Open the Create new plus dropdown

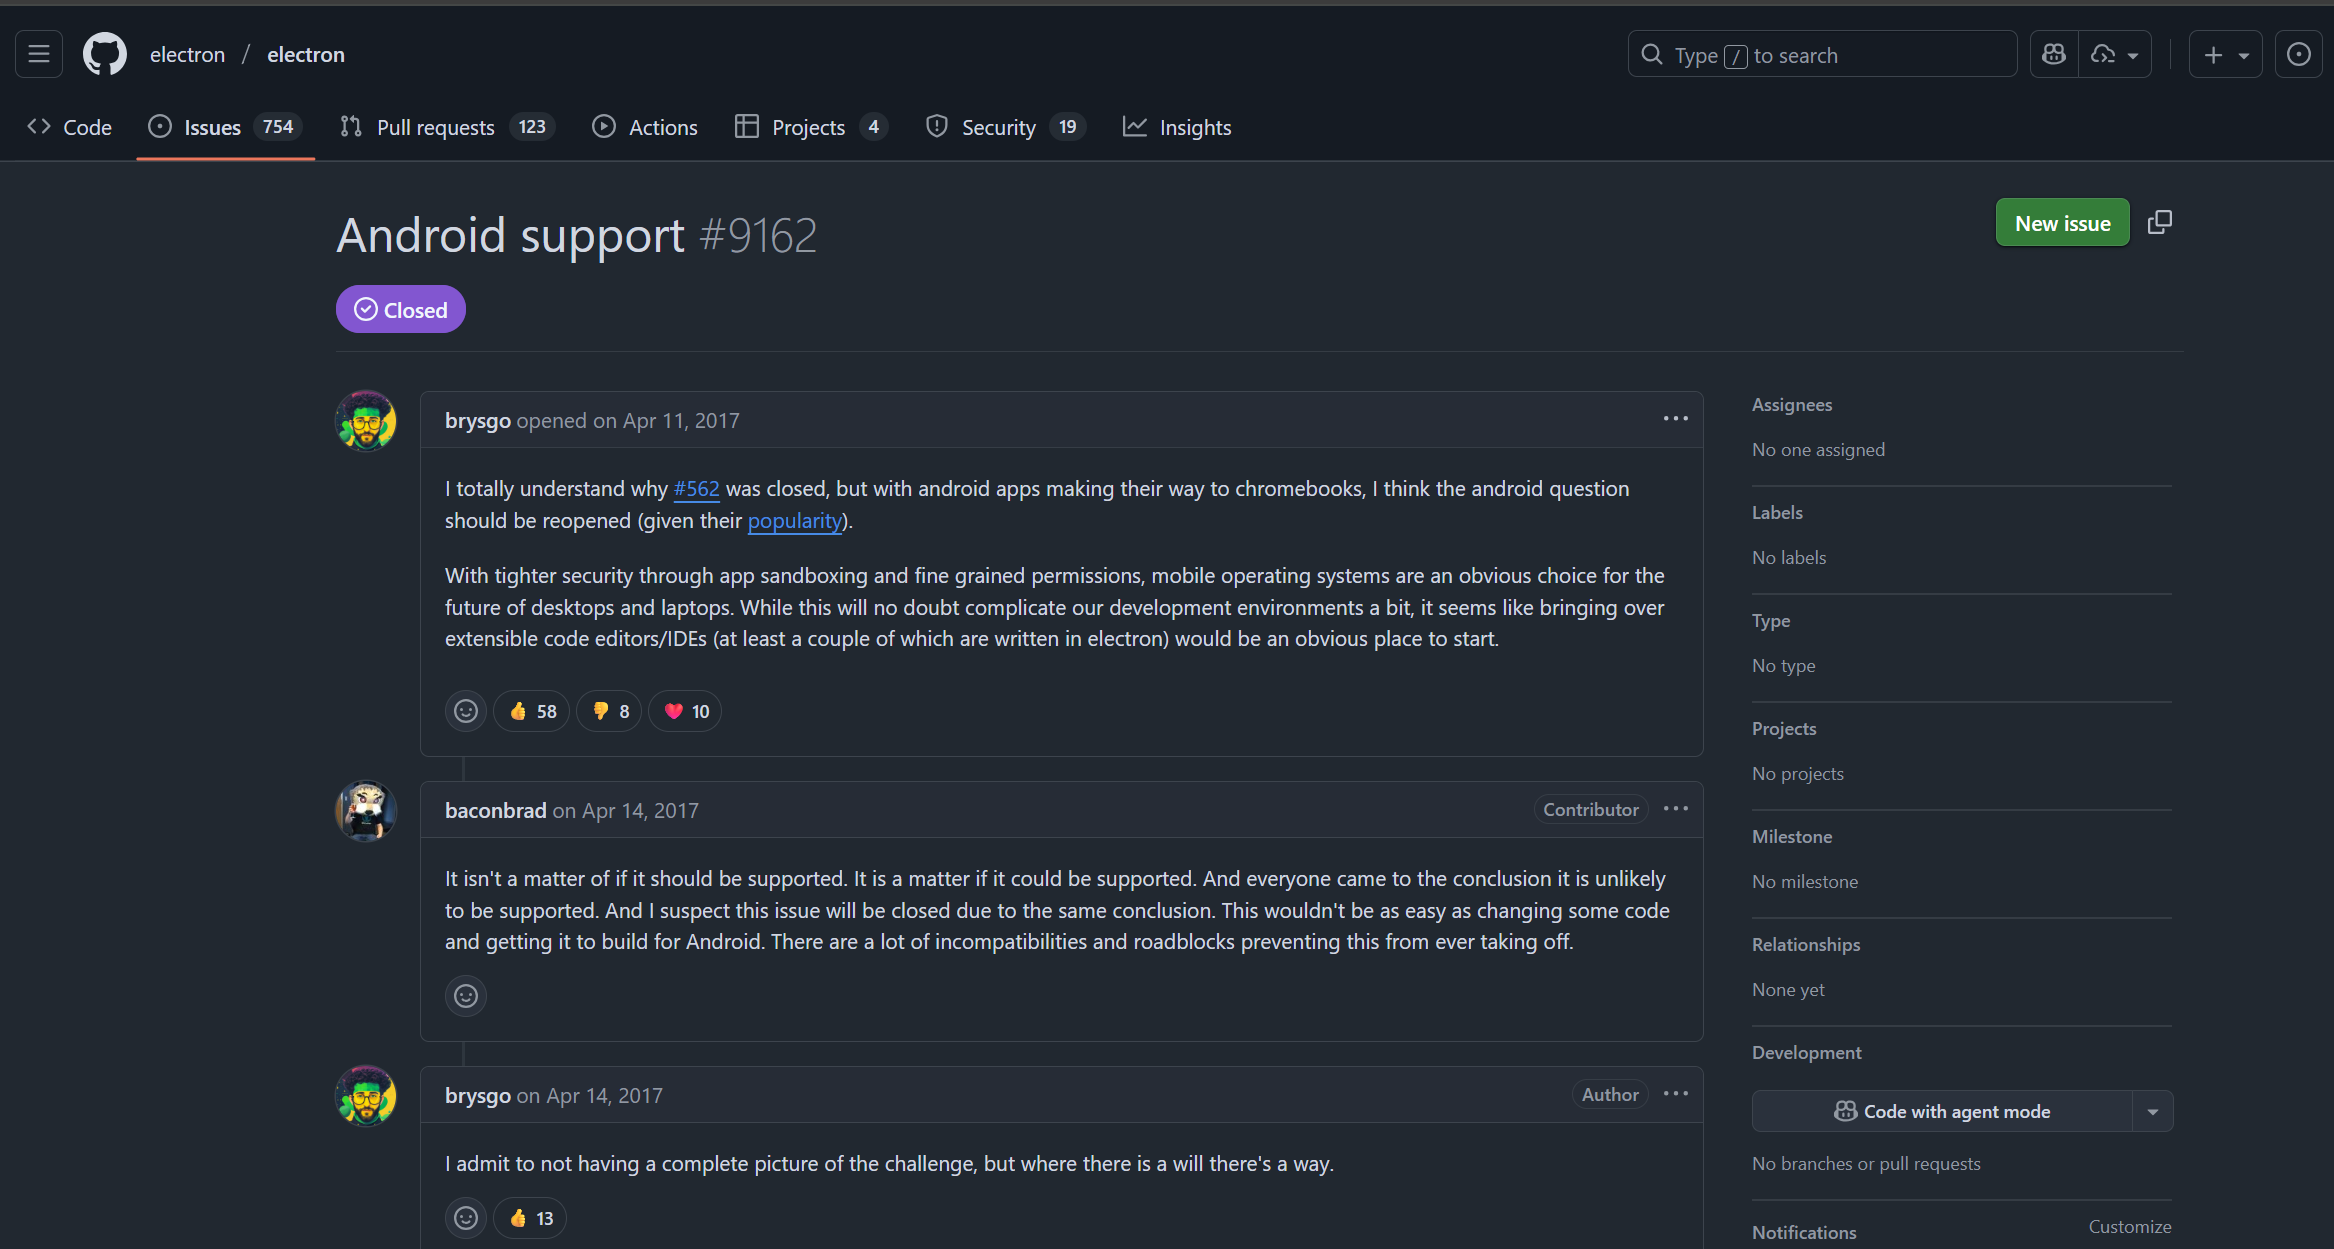pos(2225,54)
